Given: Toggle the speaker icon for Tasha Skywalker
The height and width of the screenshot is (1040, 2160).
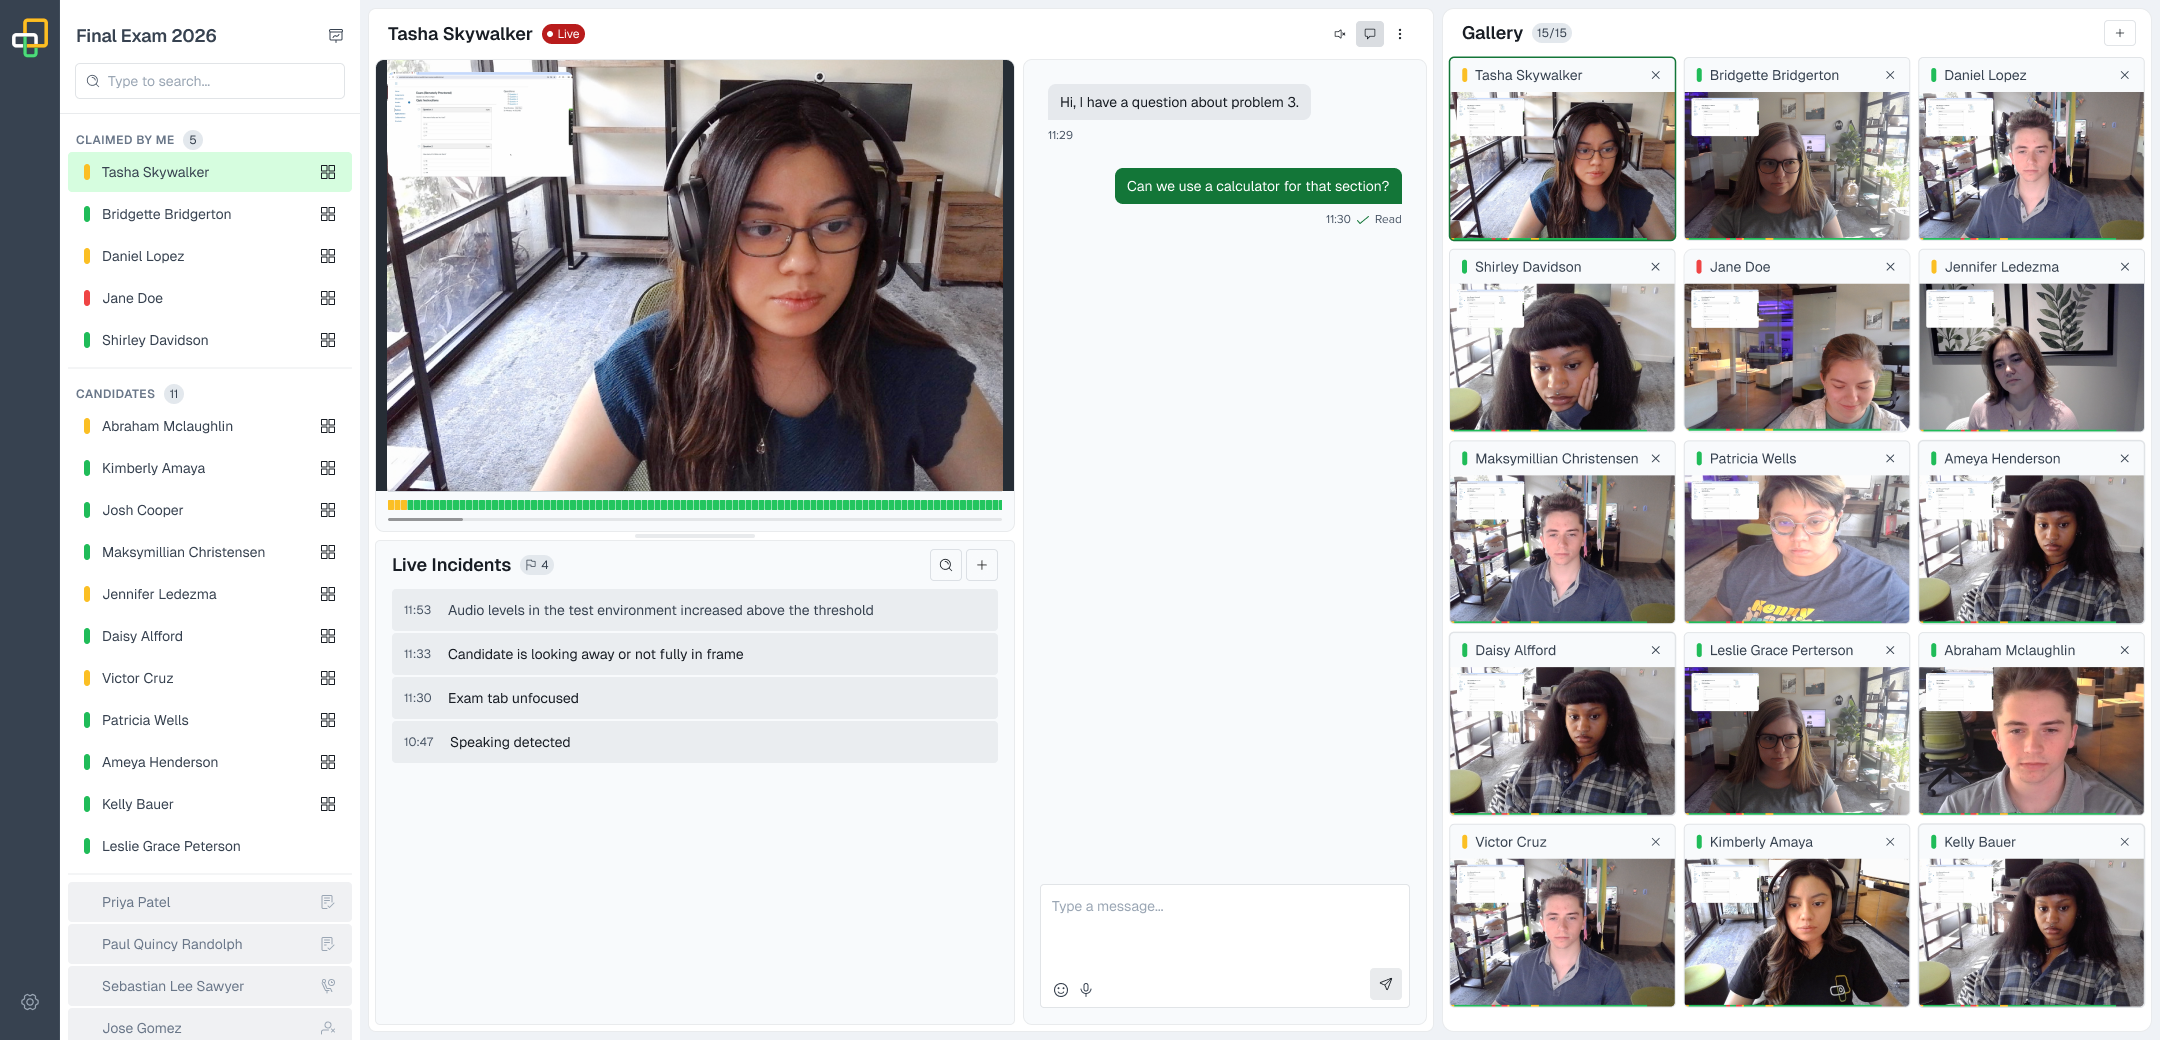Looking at the screenshot, I should point(1340,34).
